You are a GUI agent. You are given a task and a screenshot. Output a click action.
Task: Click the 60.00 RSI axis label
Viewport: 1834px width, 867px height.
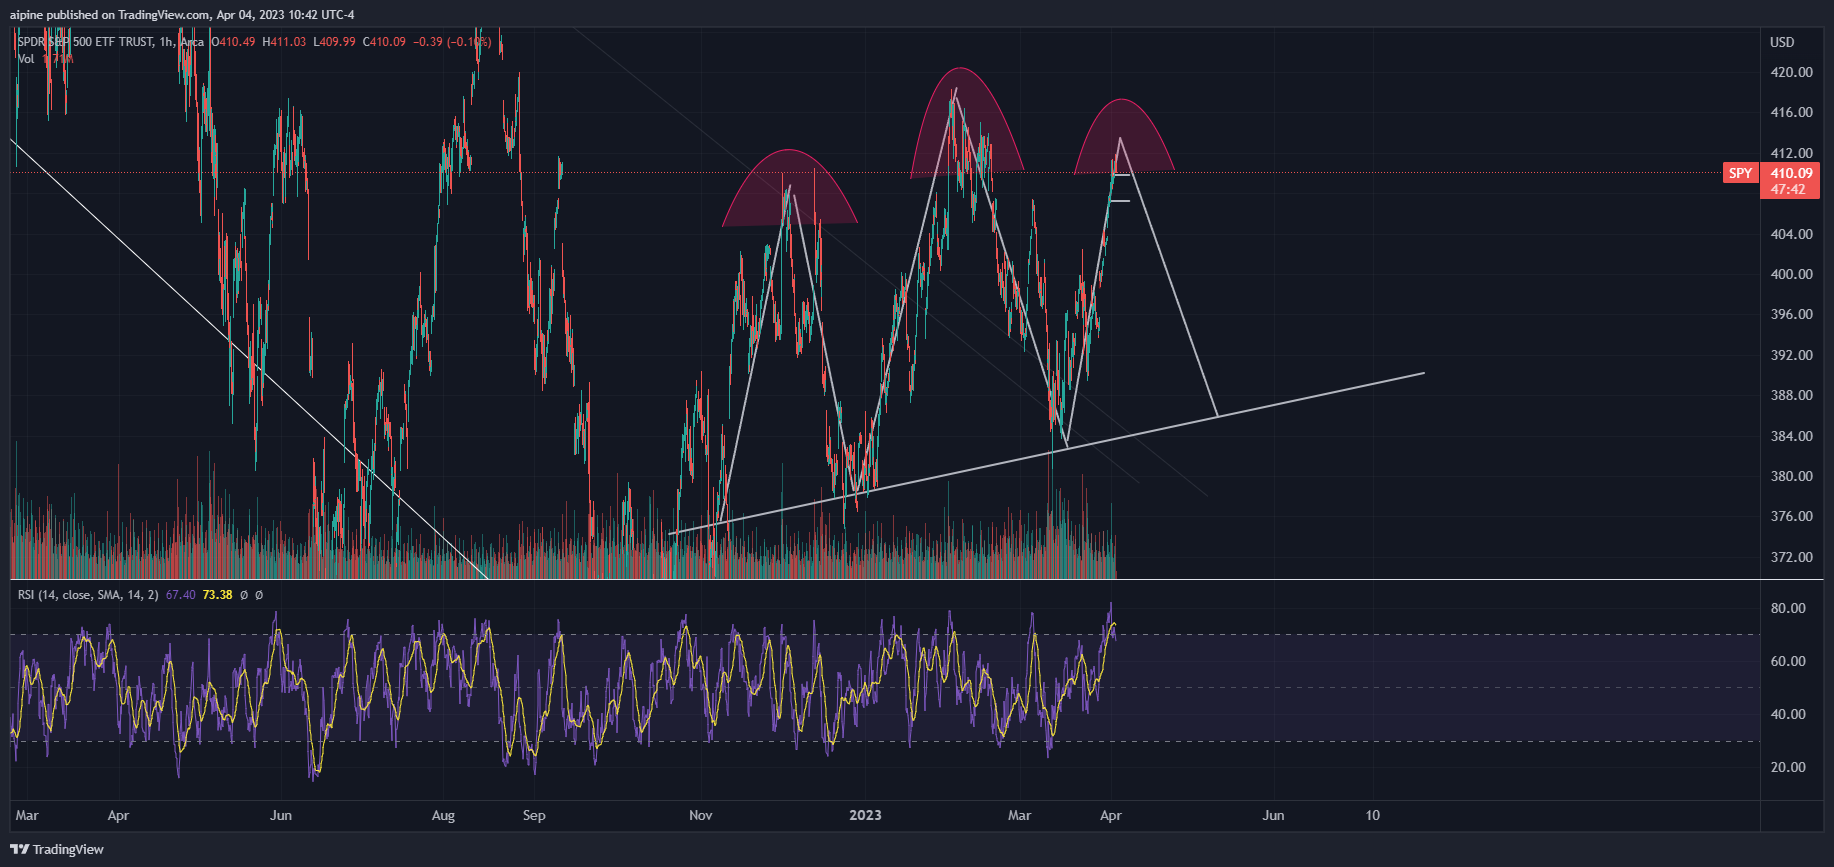1788,661
